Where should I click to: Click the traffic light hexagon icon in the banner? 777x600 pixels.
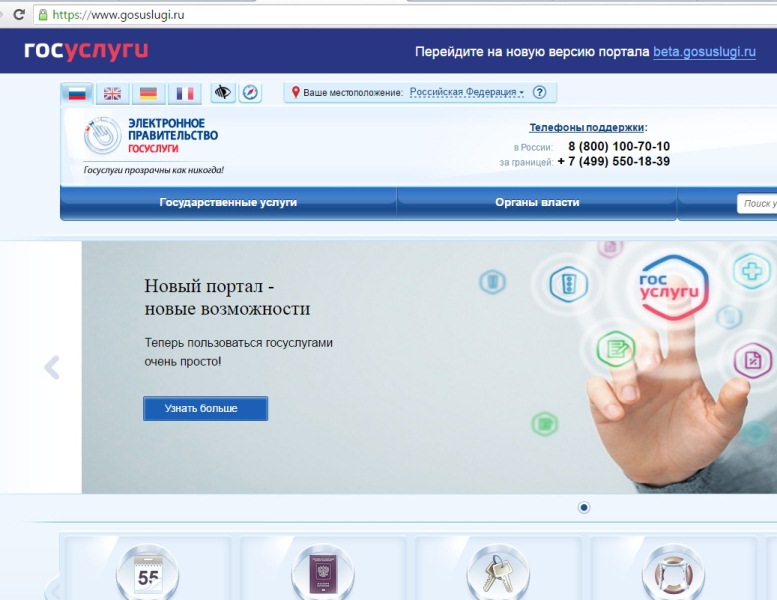tap(568, 284)
